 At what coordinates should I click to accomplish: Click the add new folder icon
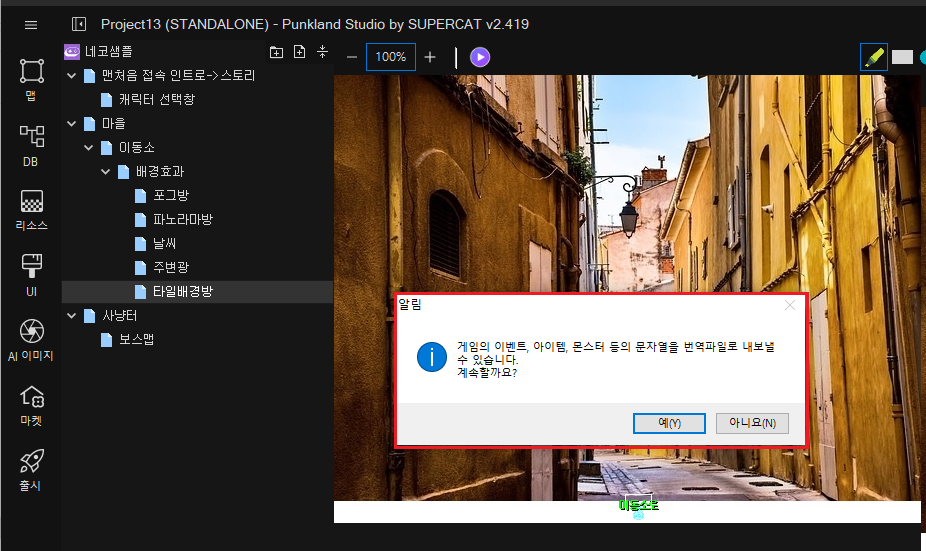pyautogui.click(x=277, y=52)
